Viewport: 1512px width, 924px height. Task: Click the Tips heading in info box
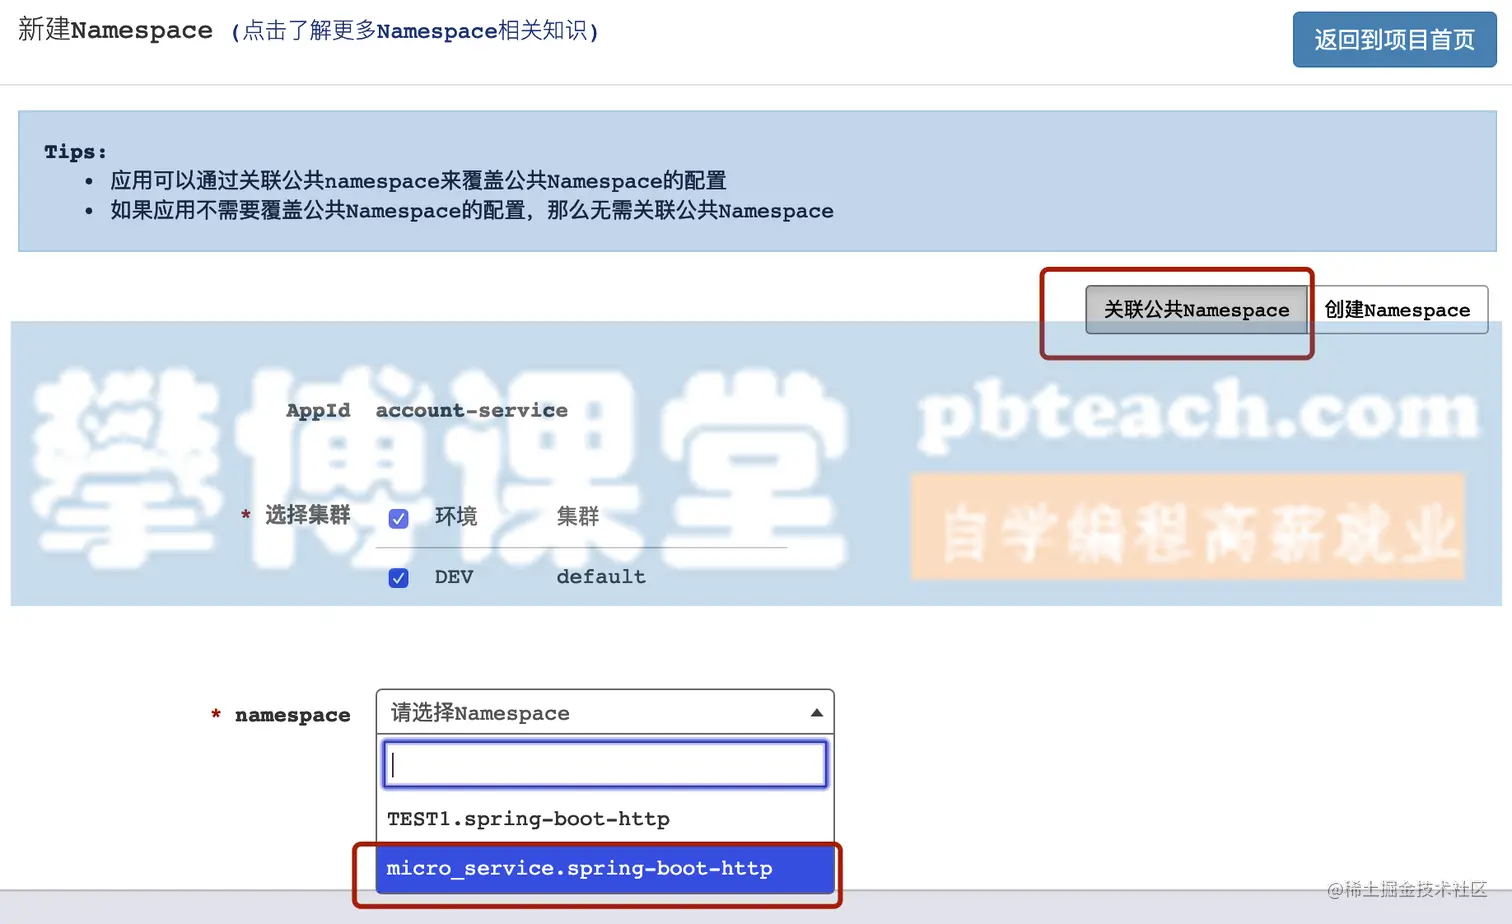pos(75,152)
